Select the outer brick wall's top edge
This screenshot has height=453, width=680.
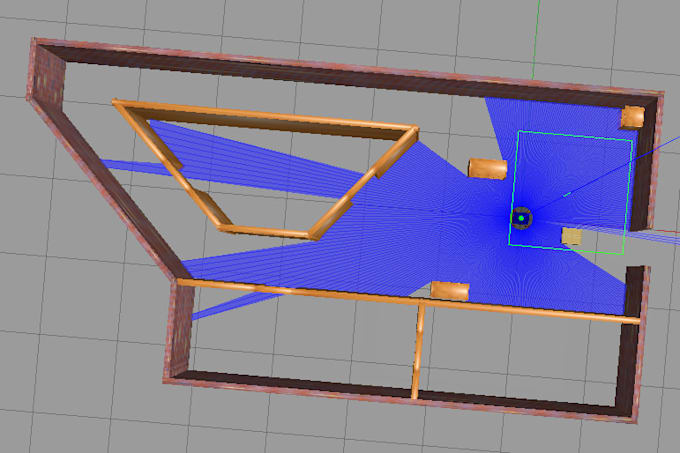coord(347,66)
